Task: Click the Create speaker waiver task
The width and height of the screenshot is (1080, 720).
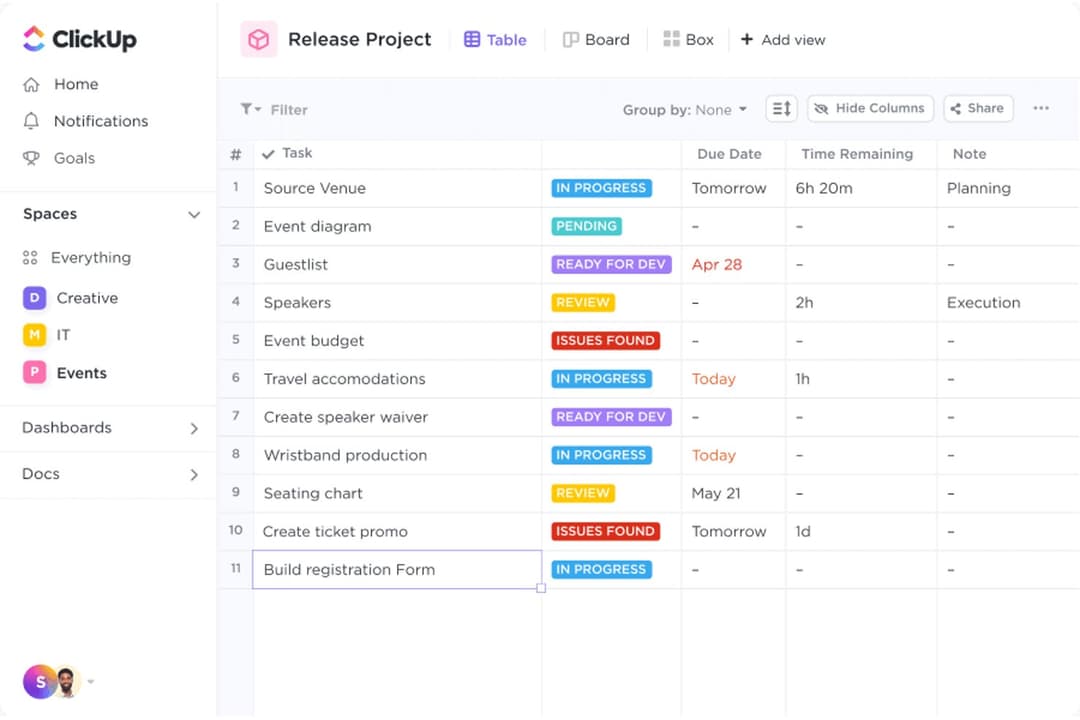Action: tap(346, 418)
